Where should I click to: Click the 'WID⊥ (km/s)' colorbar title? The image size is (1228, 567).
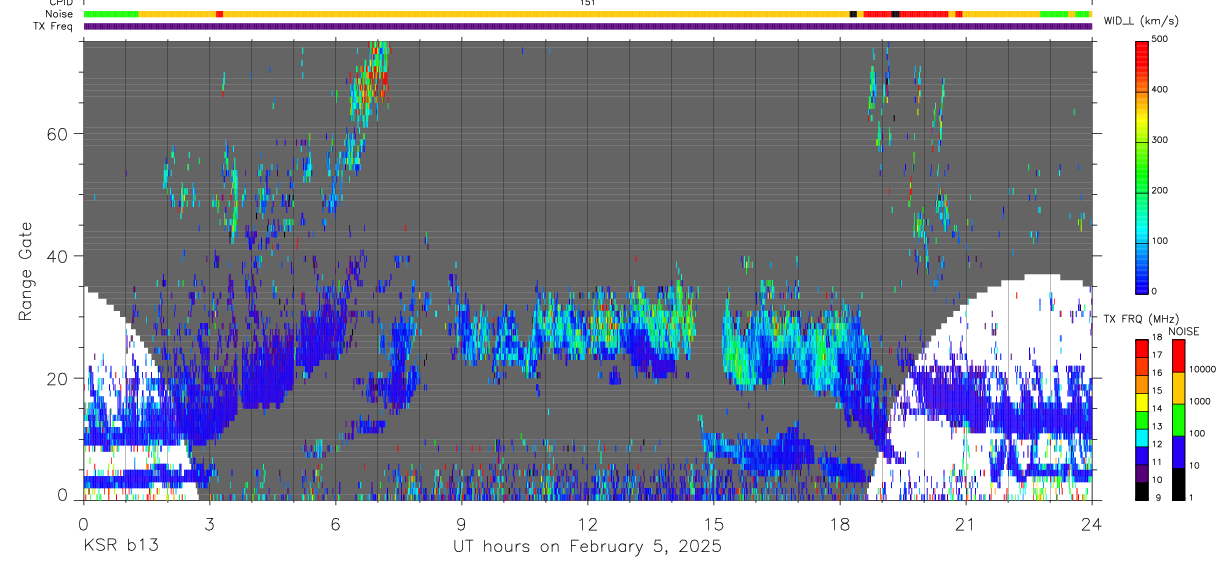1141,21
